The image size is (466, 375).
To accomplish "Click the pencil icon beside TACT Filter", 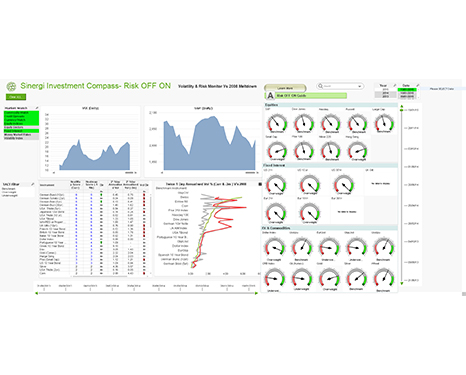I will [x=33, y=184].
